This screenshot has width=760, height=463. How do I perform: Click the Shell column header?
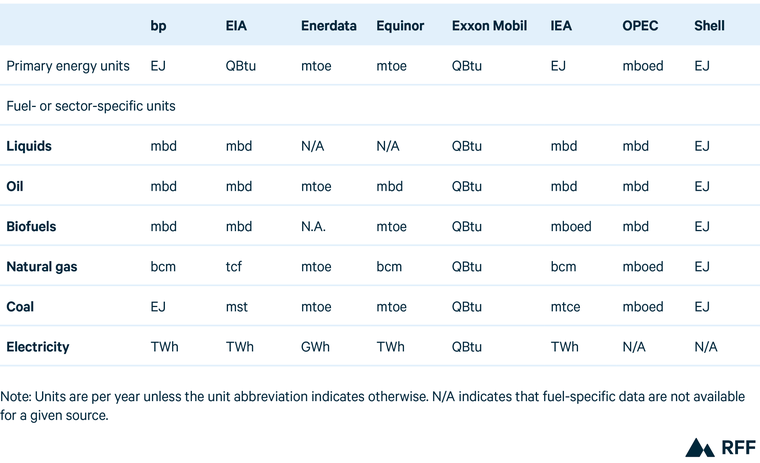coord(709,25)
